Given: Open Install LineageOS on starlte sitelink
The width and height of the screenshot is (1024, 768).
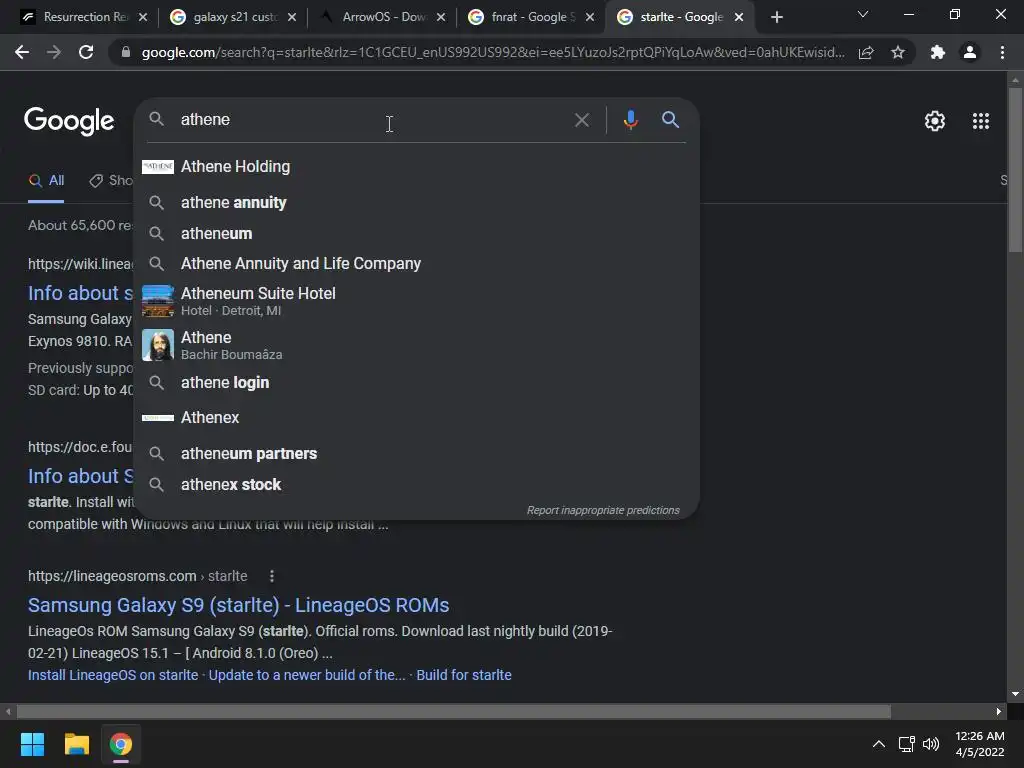Looking at the screenshot, I should [113, 675].
